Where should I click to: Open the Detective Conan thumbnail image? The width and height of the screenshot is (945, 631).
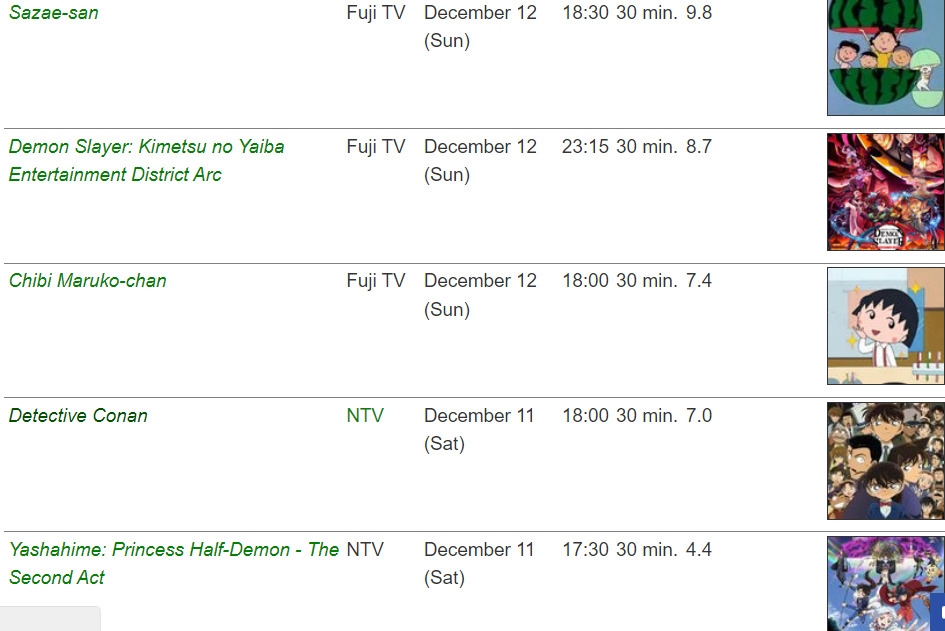(x=885, y=461)
